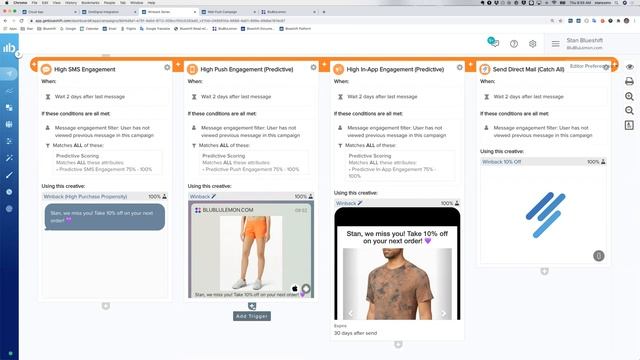Screen dimensions: 640x360
Task: Open the magic wand icon in sidebar
Action: coord(9,158)
